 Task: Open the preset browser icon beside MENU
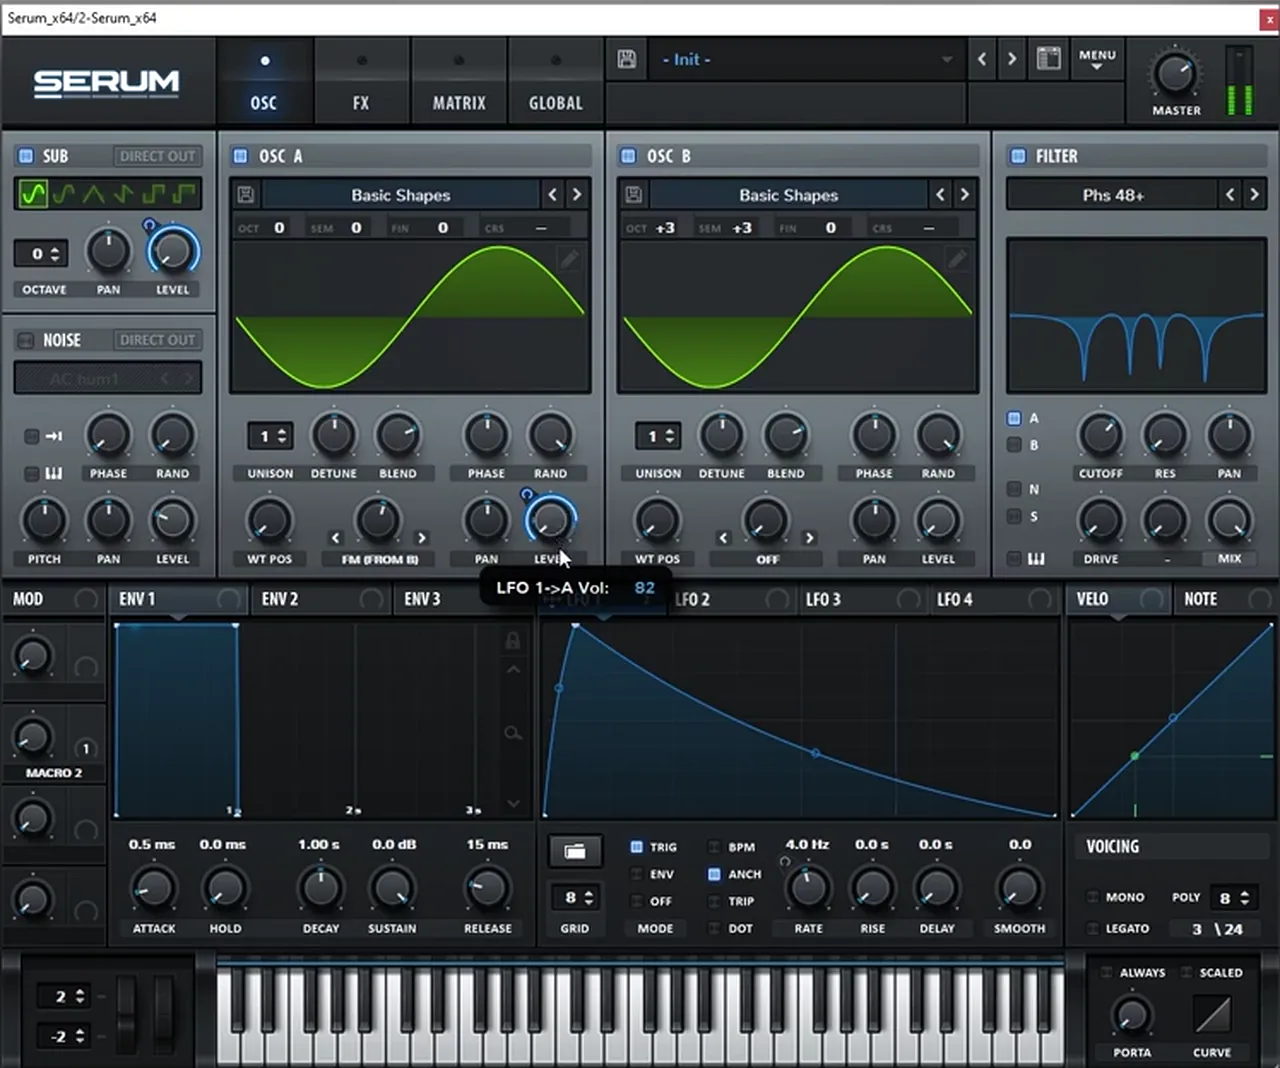[1048, 58]
